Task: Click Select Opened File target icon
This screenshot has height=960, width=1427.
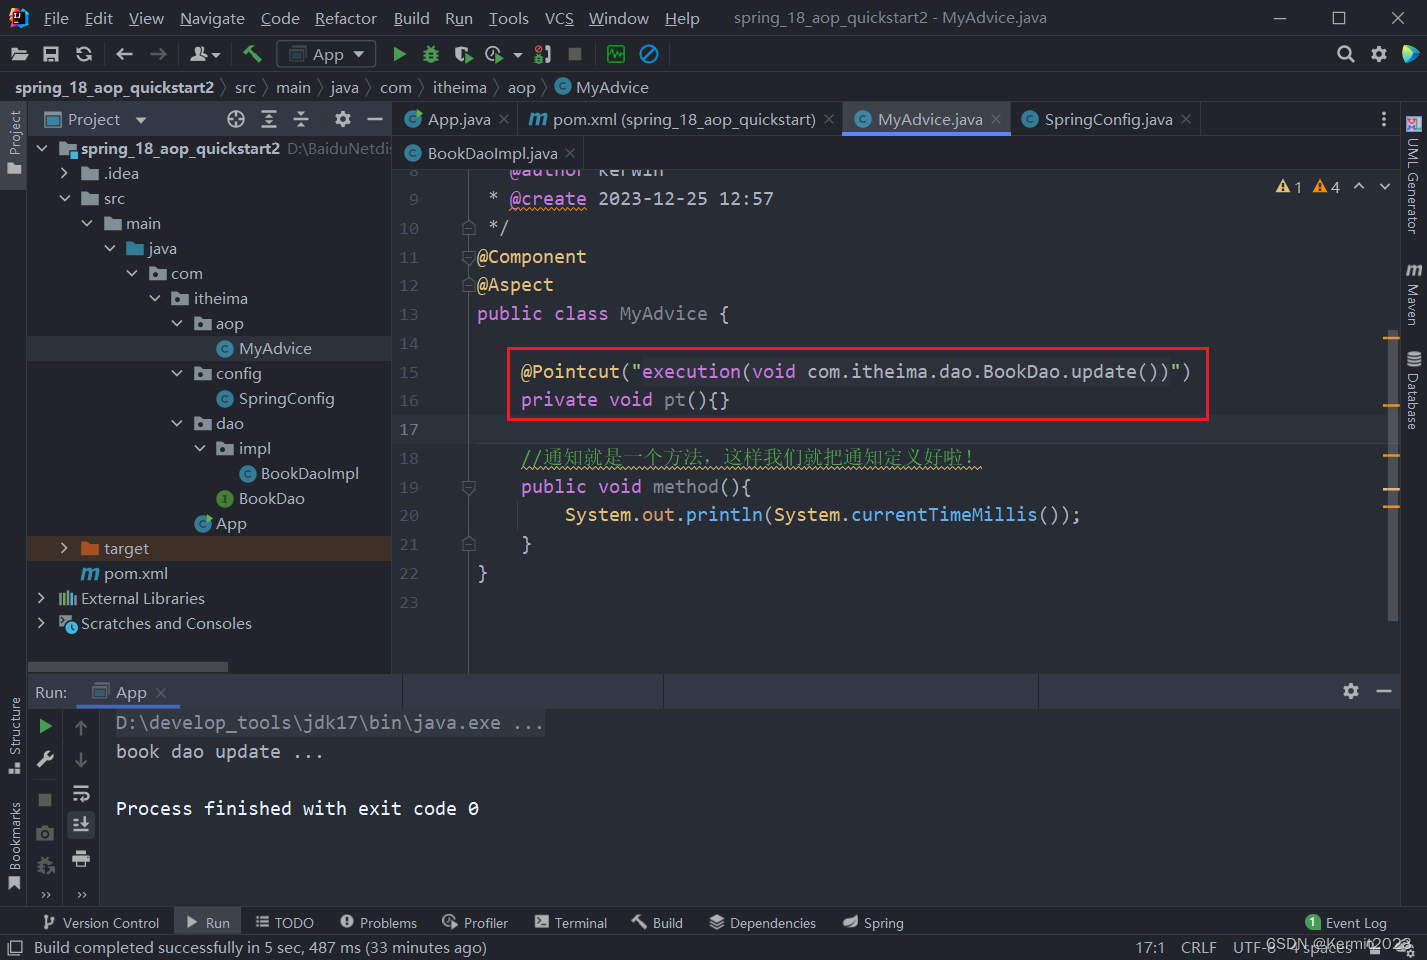Action: [x=236, y=119]
